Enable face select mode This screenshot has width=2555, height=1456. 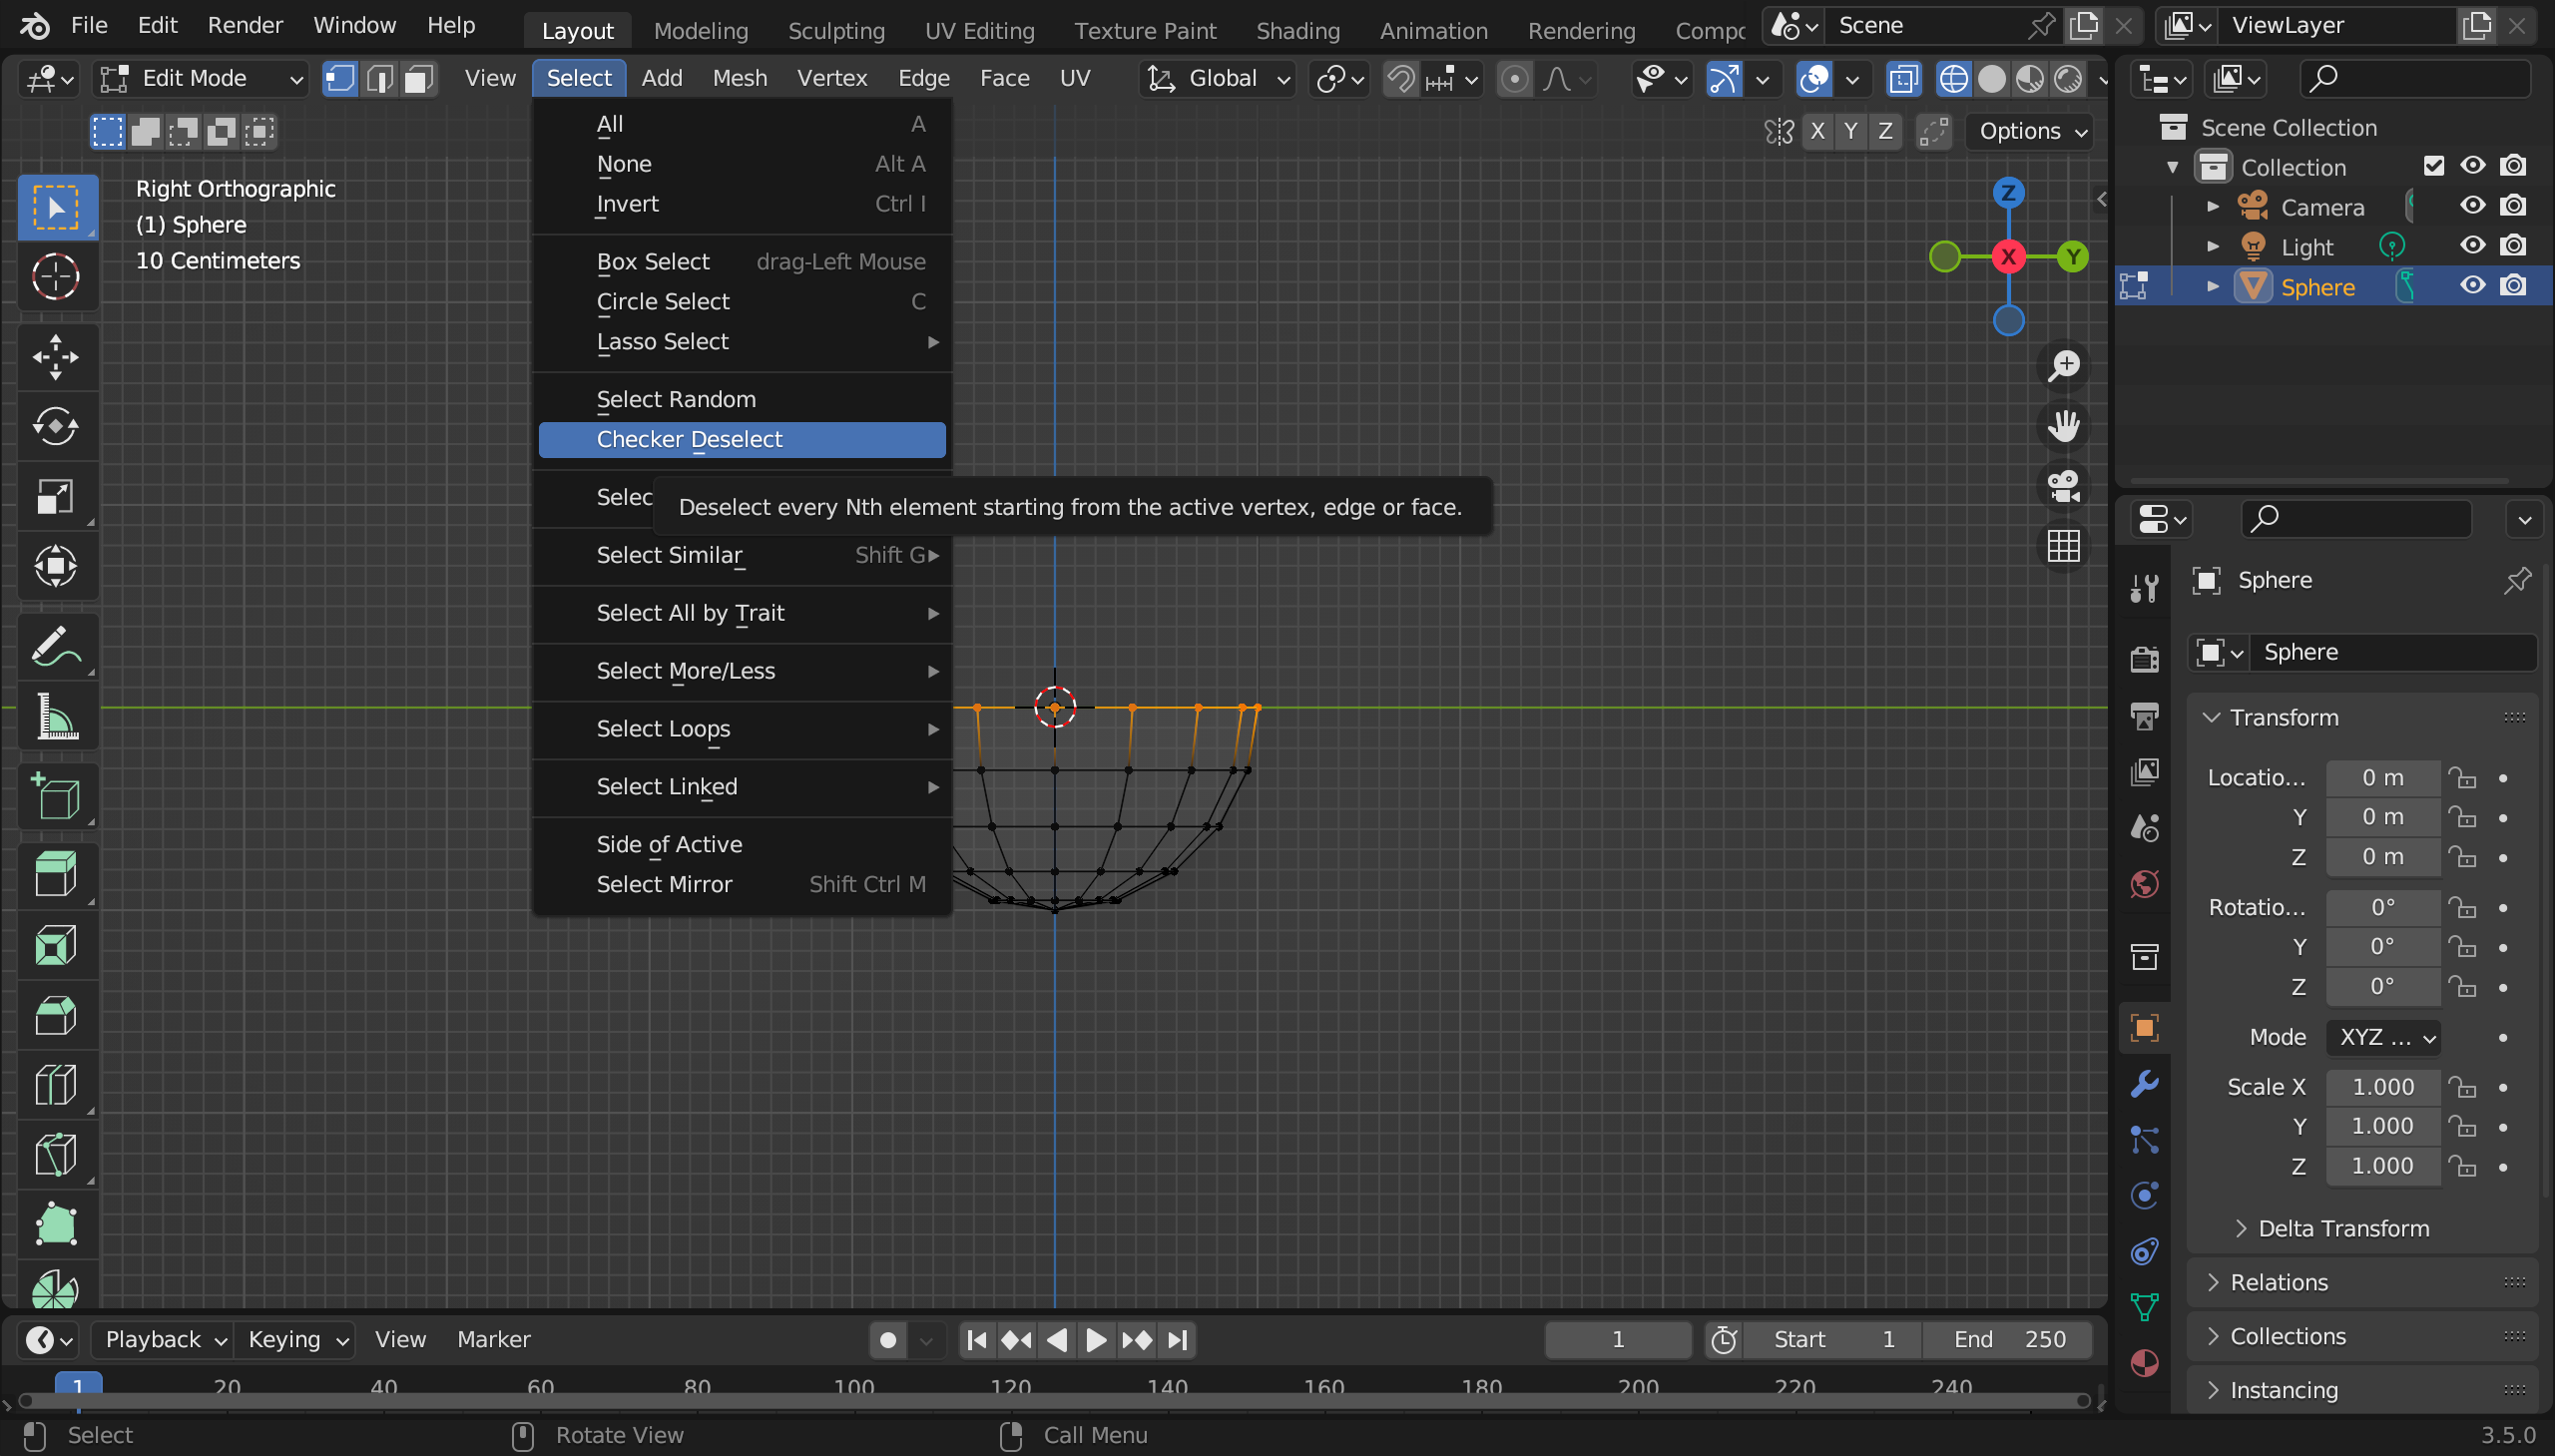pyautogui.click(x=418, y=78)
